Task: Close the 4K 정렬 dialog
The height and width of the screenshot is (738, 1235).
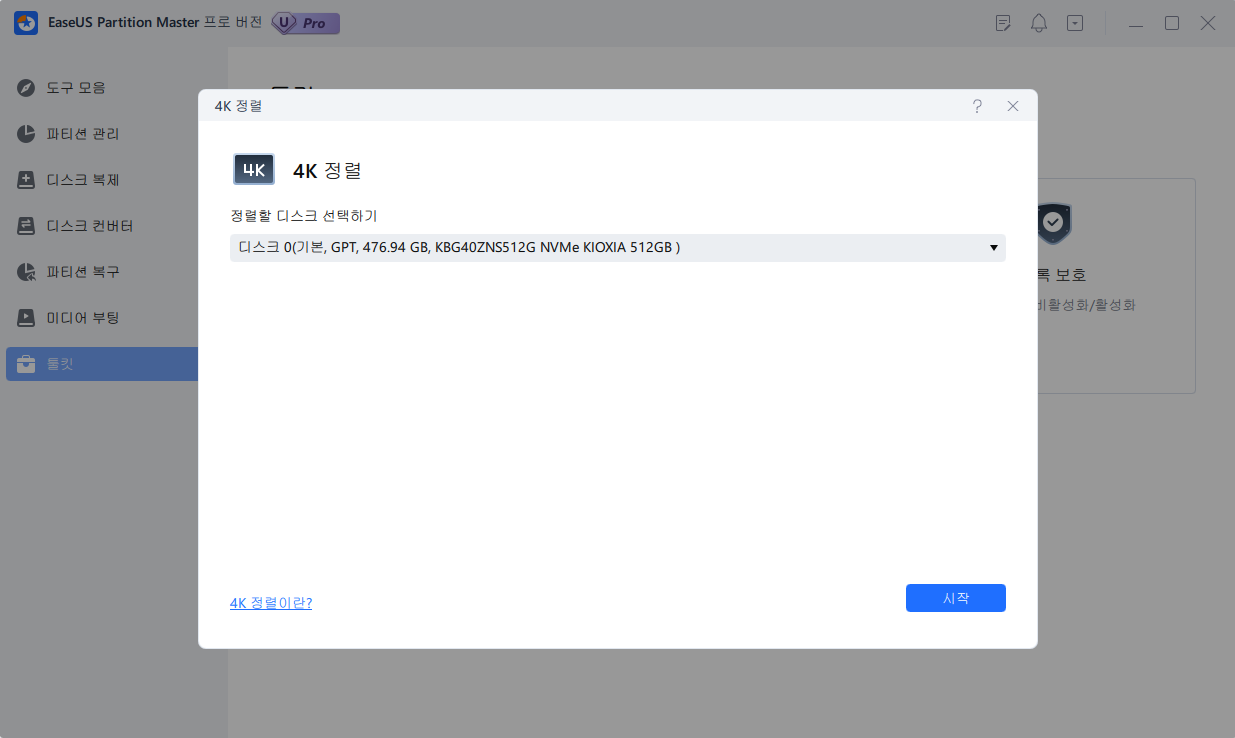Action: 1013,106
